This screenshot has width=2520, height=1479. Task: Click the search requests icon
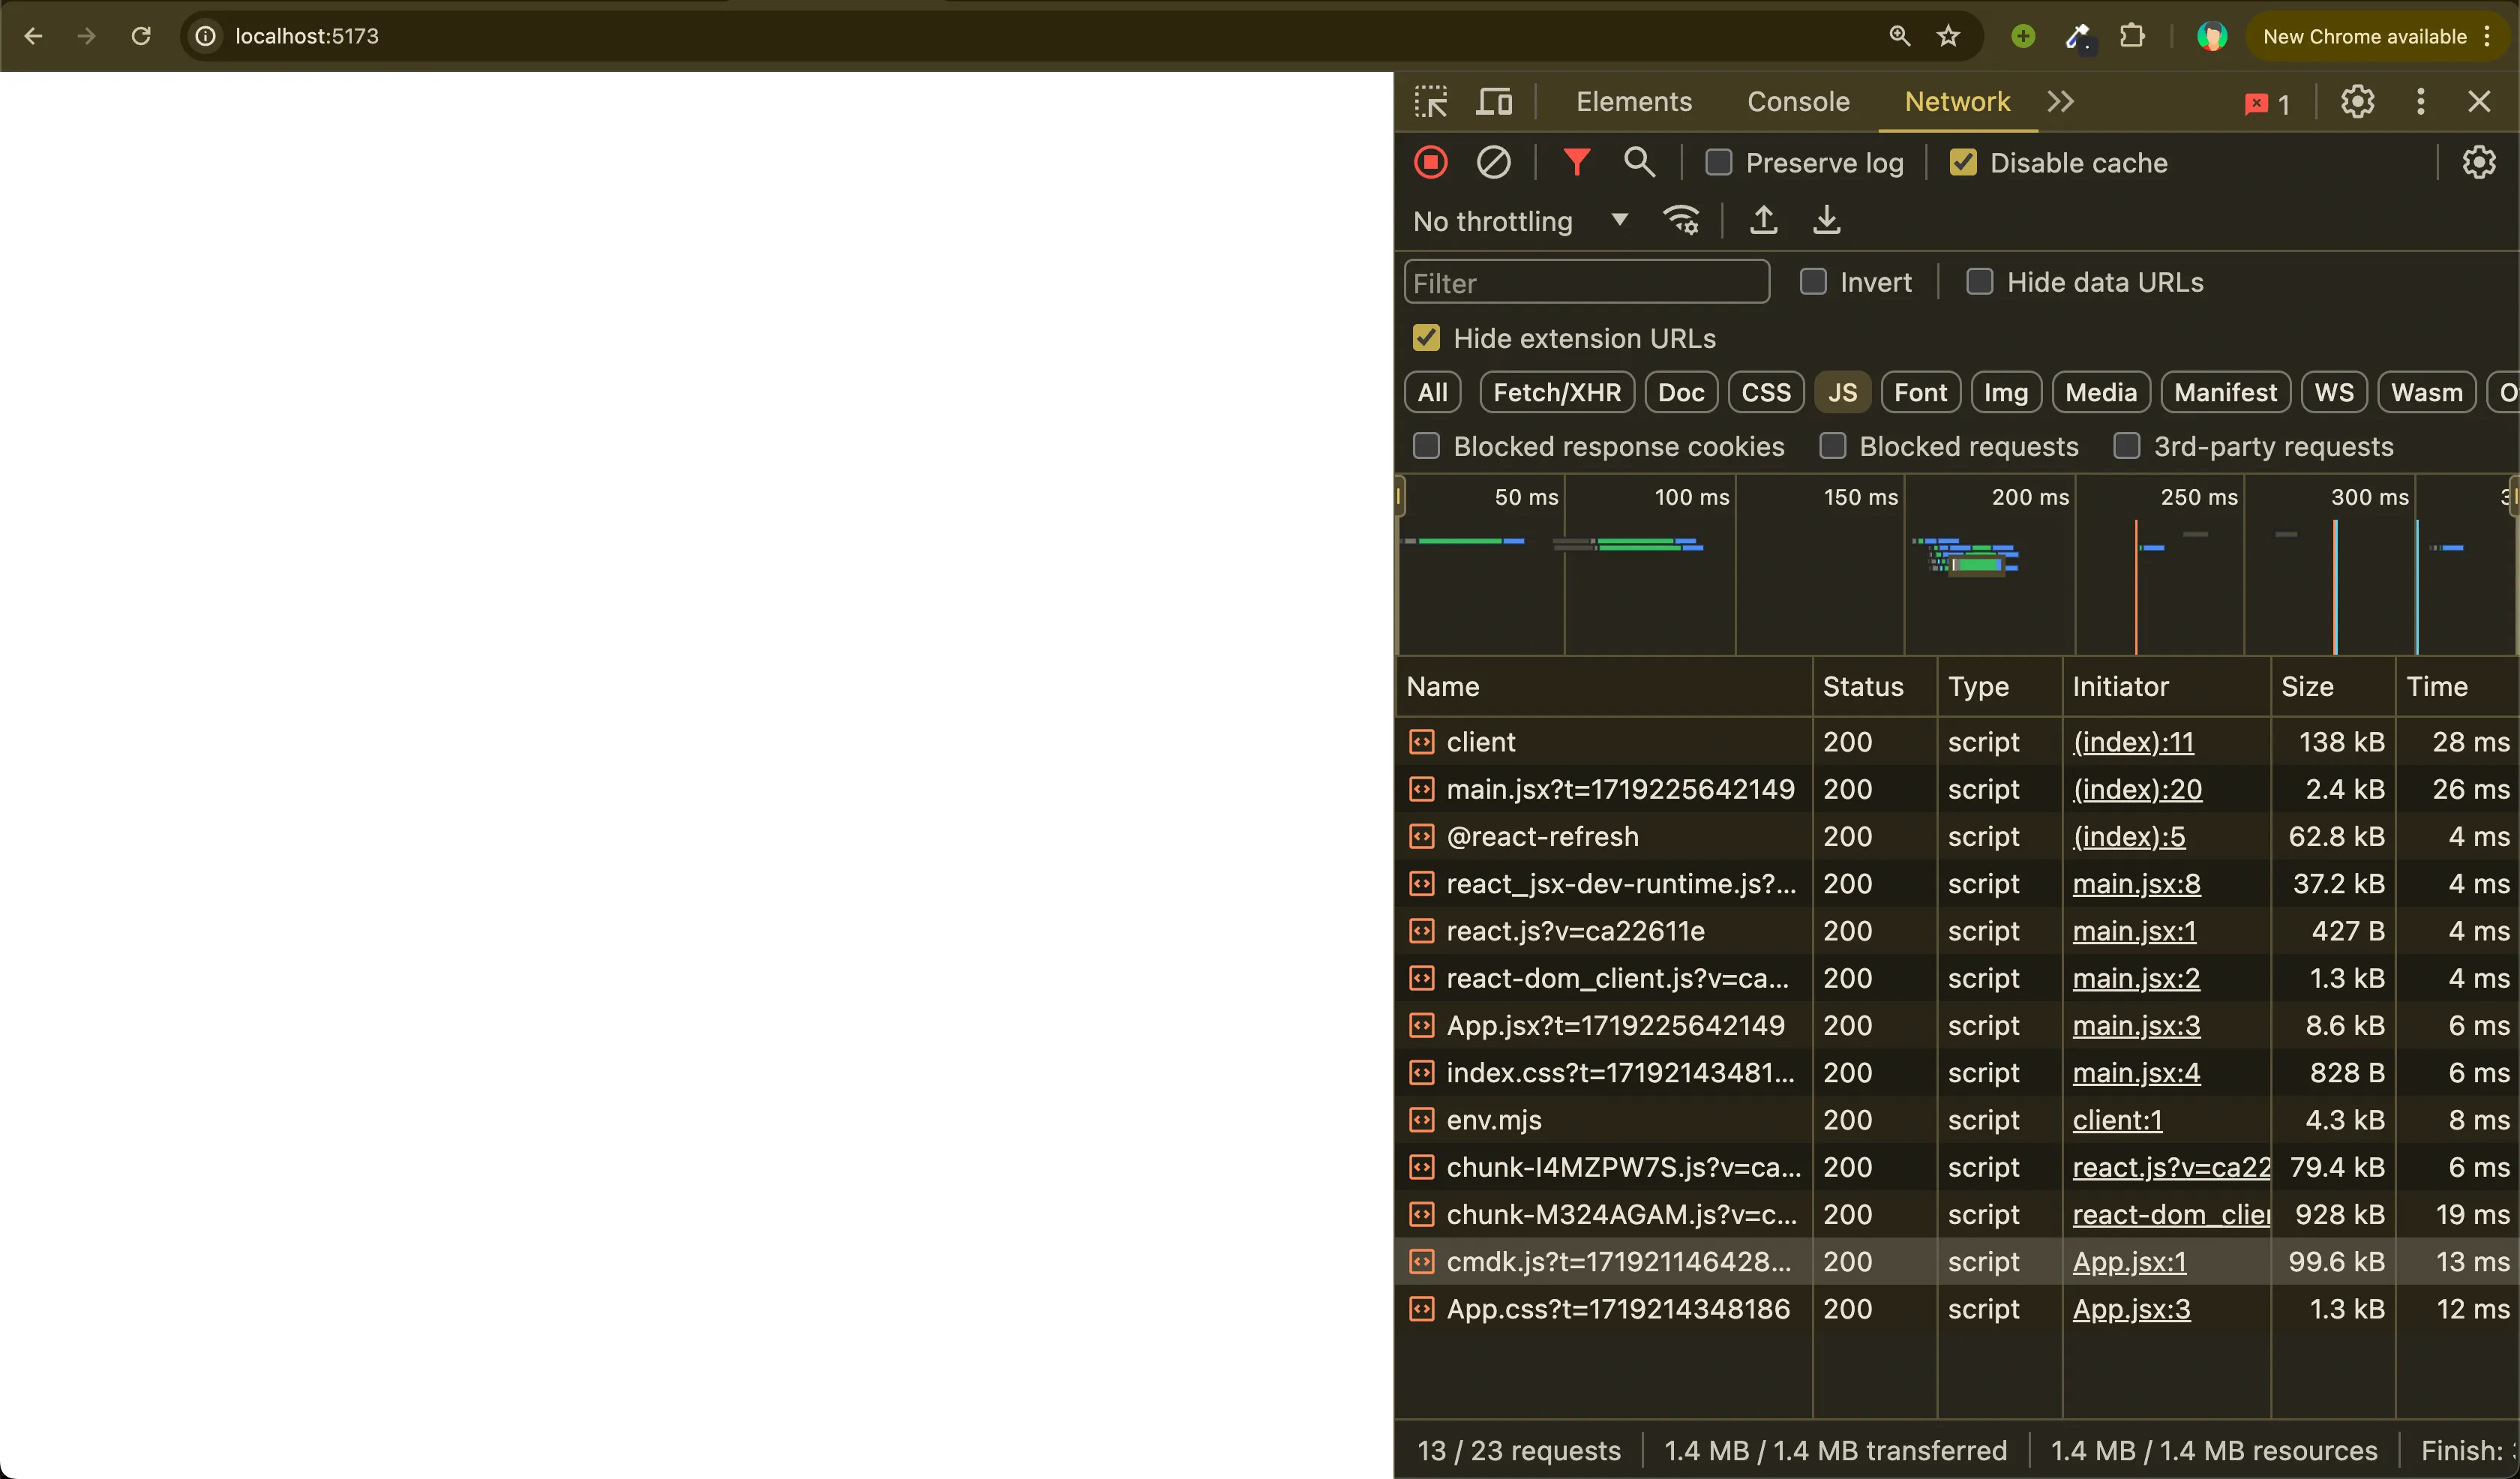point(1636,162)
